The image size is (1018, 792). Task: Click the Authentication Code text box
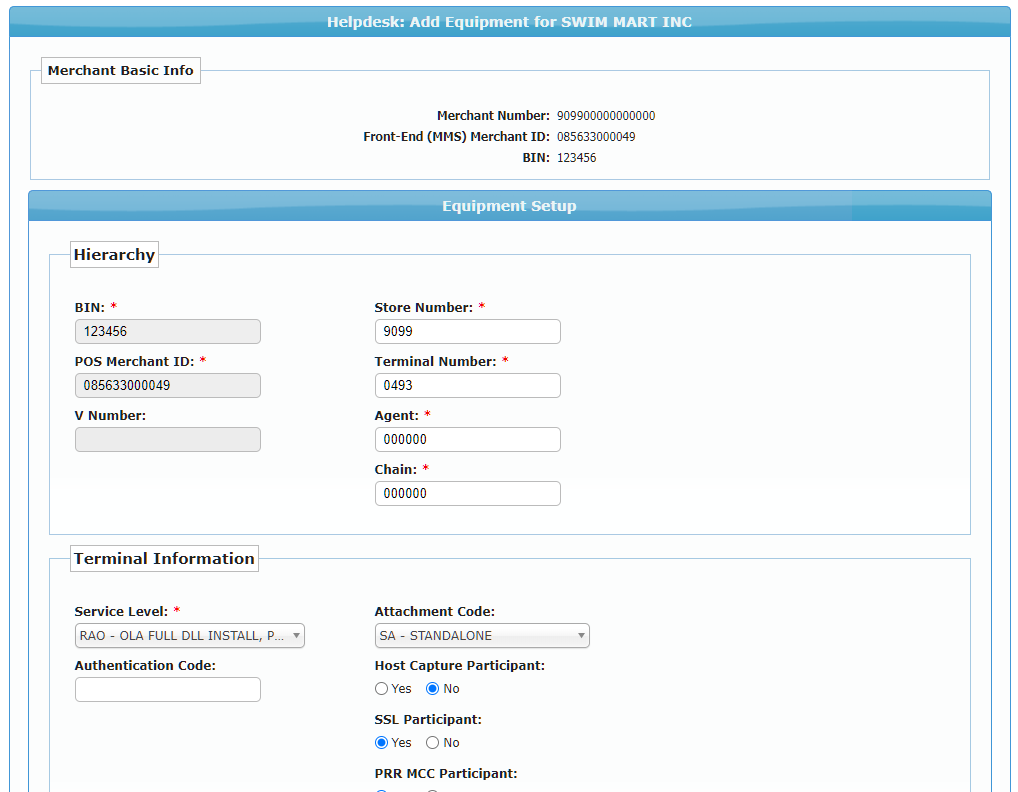(x=168, y=689)
